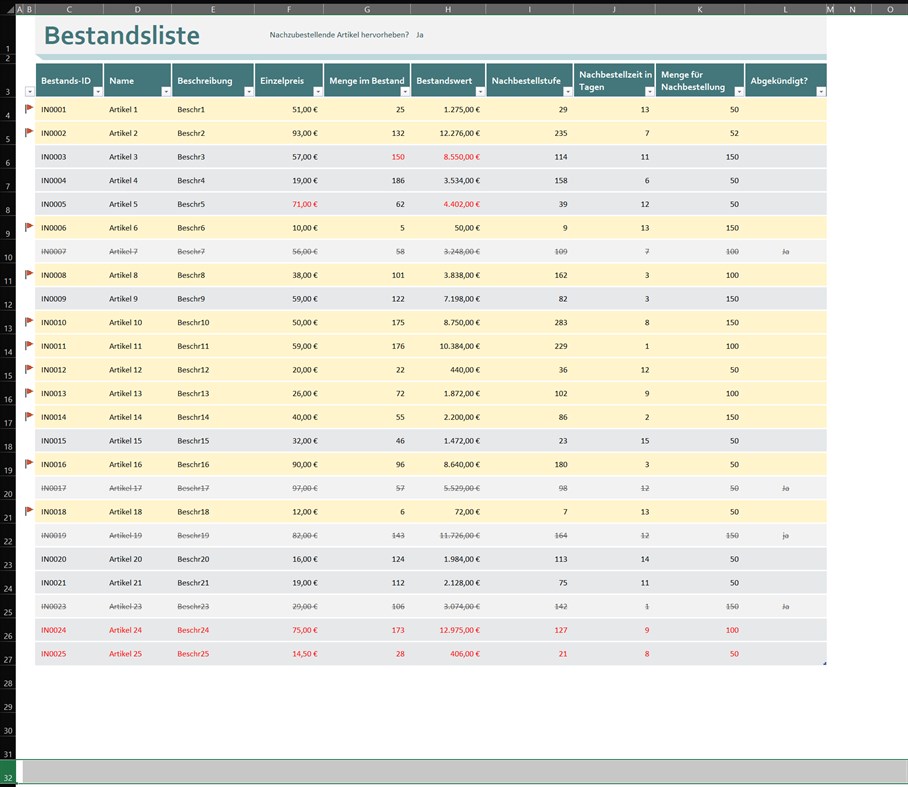Click the red flag icon for IN0001
908x787 pixels.
[x=29, y=108]
